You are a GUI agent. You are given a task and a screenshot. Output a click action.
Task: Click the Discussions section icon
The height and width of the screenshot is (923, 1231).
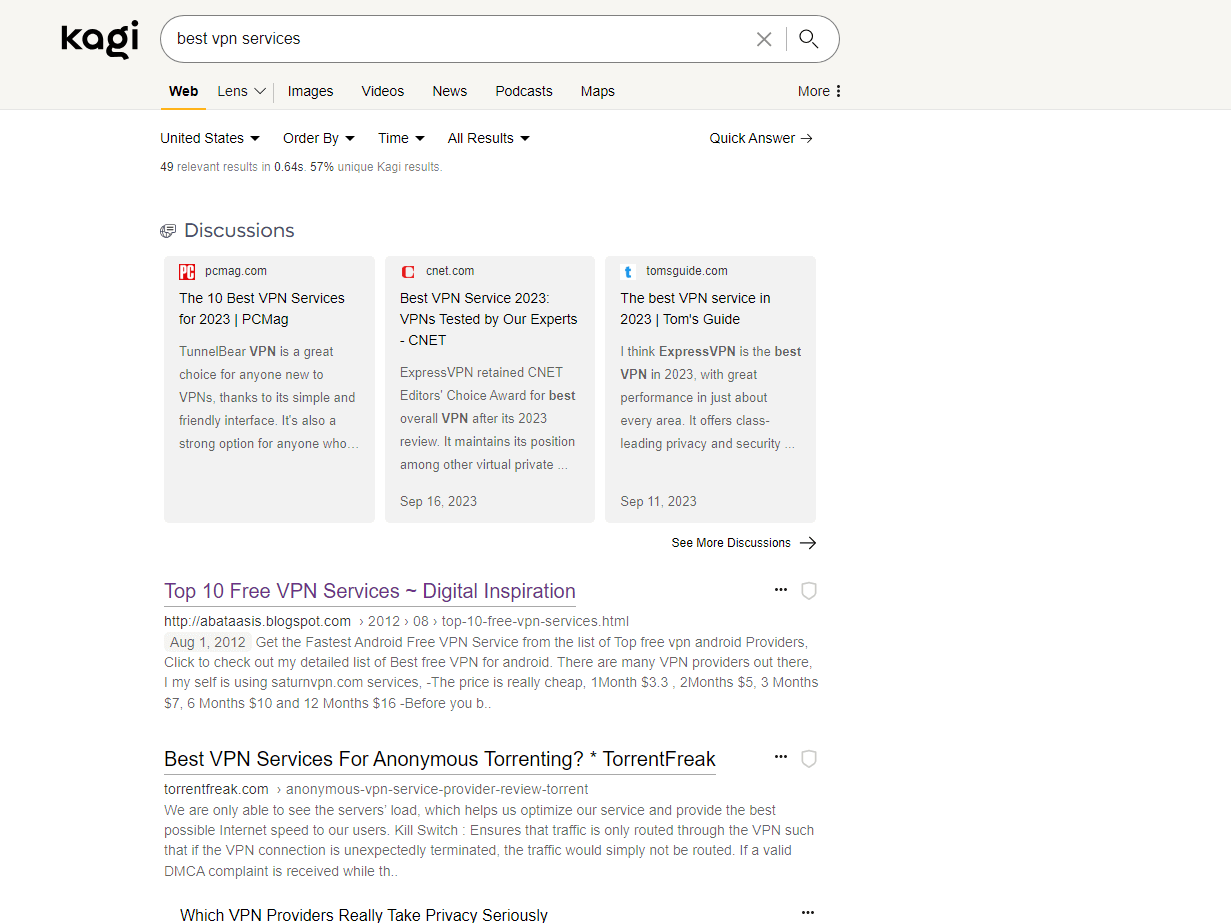168,231
